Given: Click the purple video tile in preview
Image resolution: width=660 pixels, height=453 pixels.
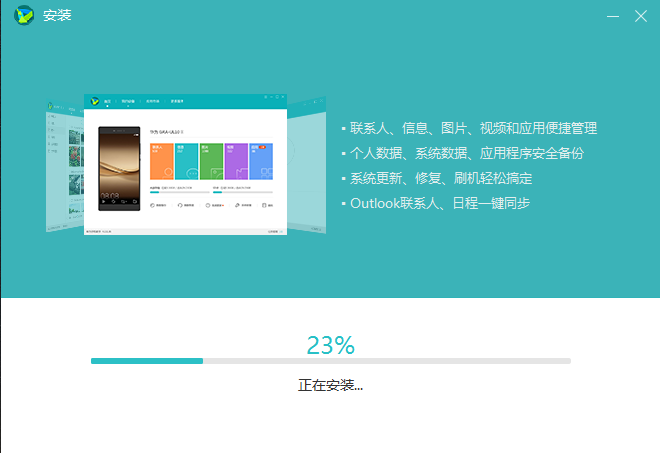Looking at the screenshot, I should click(x=236, y=161).
